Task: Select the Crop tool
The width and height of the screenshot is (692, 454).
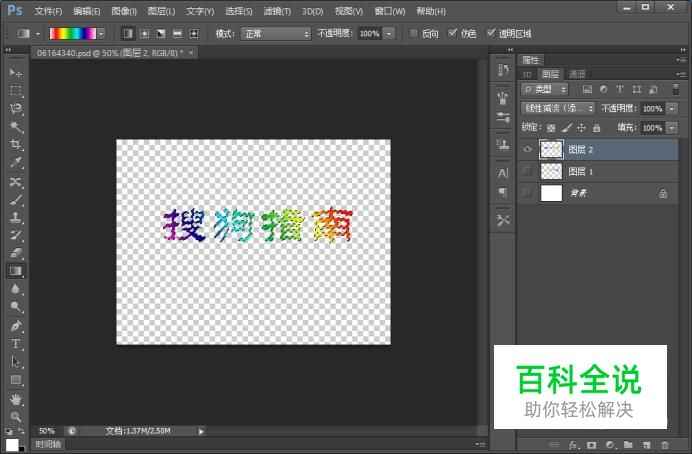Action: pyautogui.click(x=15, y=145)
